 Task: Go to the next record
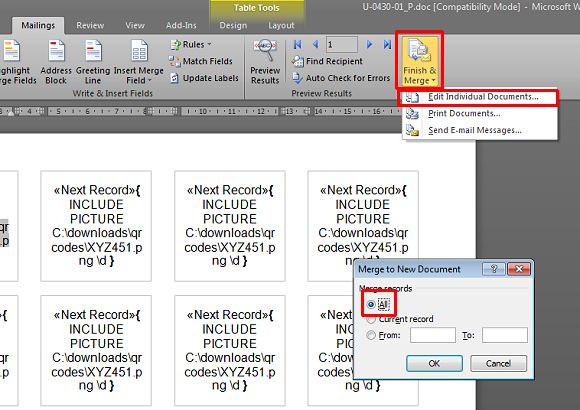[x=369, y=45]
